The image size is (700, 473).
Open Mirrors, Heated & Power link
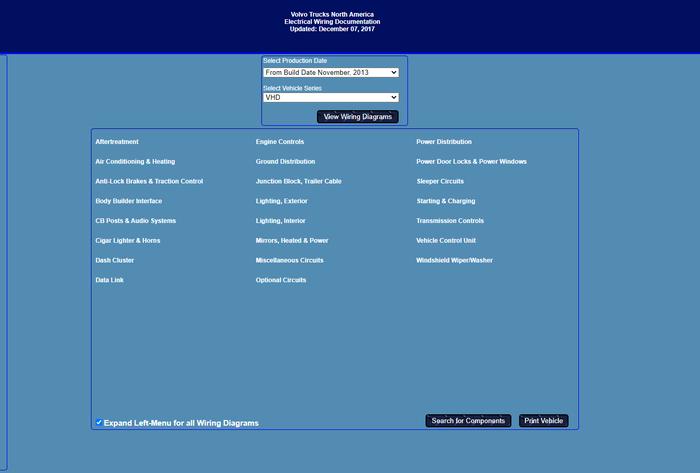[x=292, y=241]
